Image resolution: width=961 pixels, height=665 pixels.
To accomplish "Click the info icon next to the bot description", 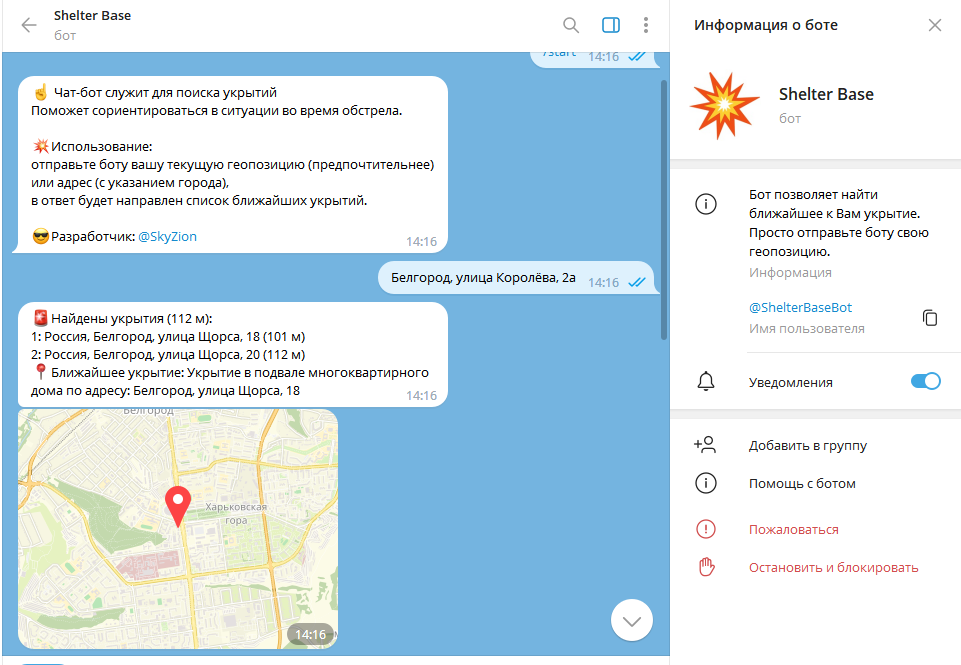I will click(706, 203).
